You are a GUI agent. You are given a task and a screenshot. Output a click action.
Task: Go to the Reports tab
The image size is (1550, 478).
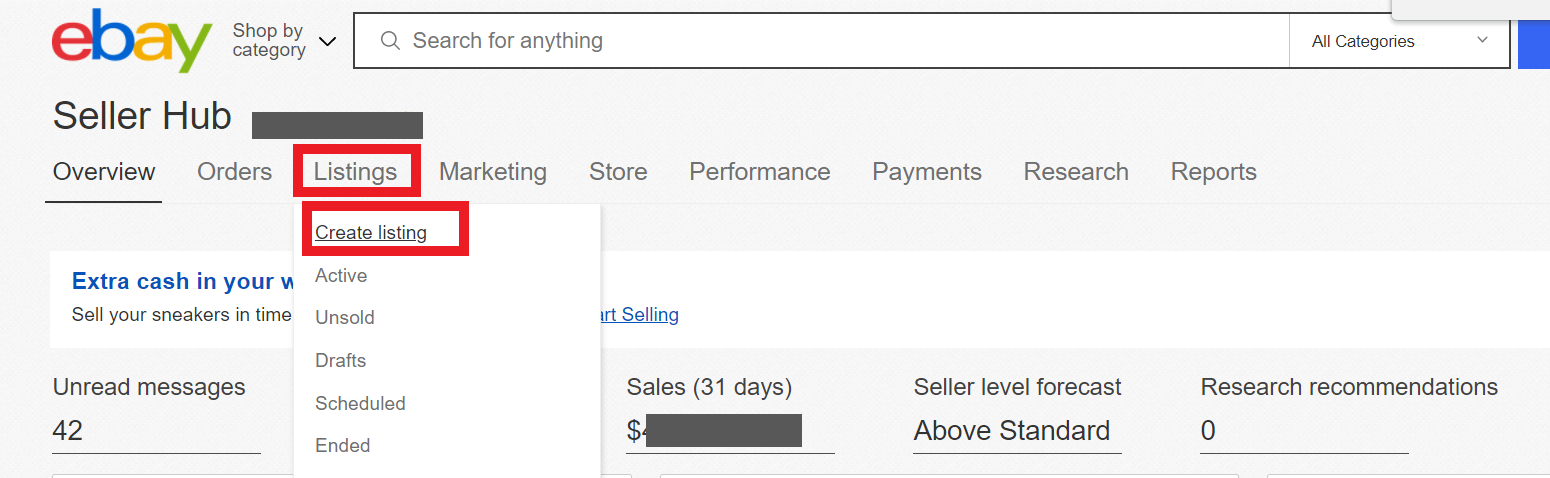pyautogui.click(x=1214, y=172)
